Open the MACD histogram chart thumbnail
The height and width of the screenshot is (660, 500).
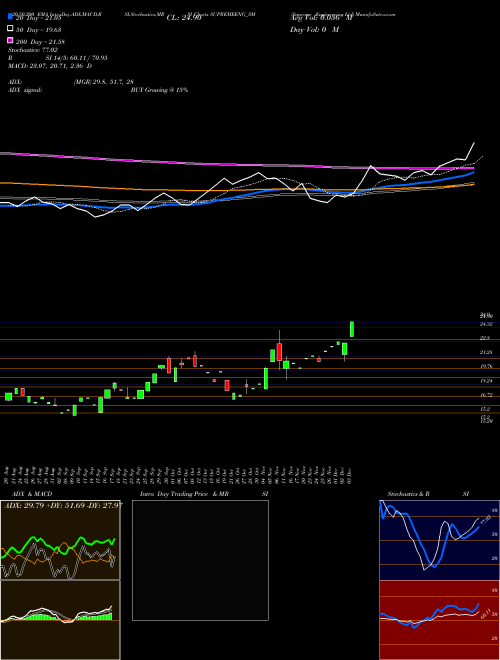(60, 620)
